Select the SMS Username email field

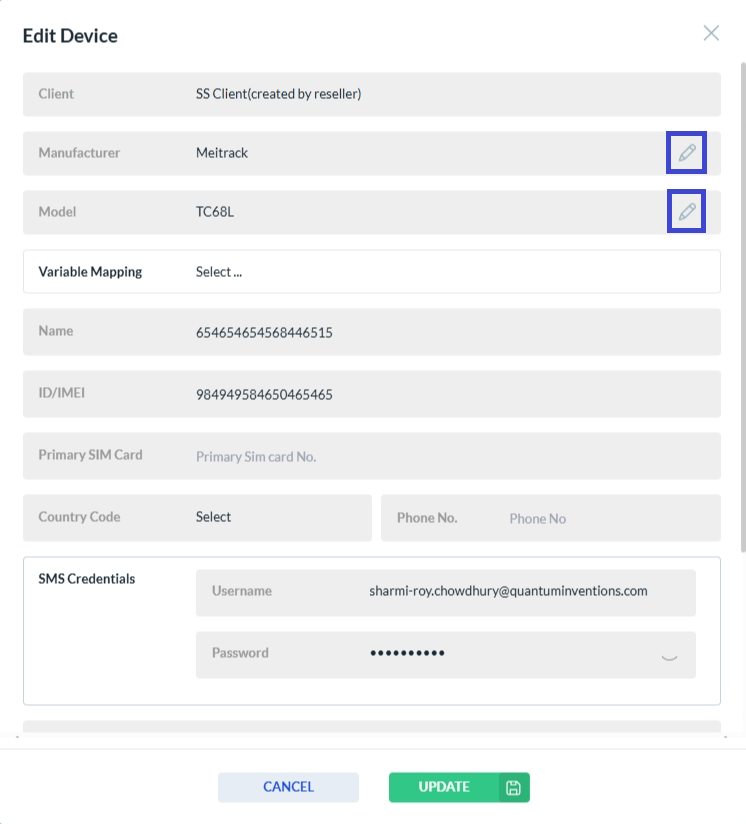click(x=508, y=591)
